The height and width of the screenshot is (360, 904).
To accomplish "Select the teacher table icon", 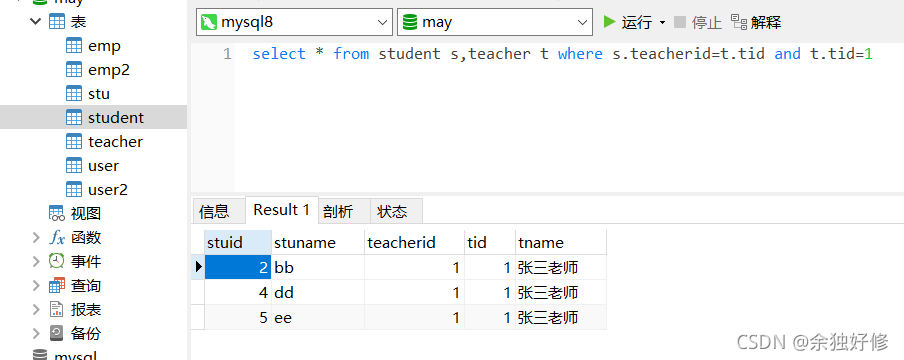I will click(74, 141).
